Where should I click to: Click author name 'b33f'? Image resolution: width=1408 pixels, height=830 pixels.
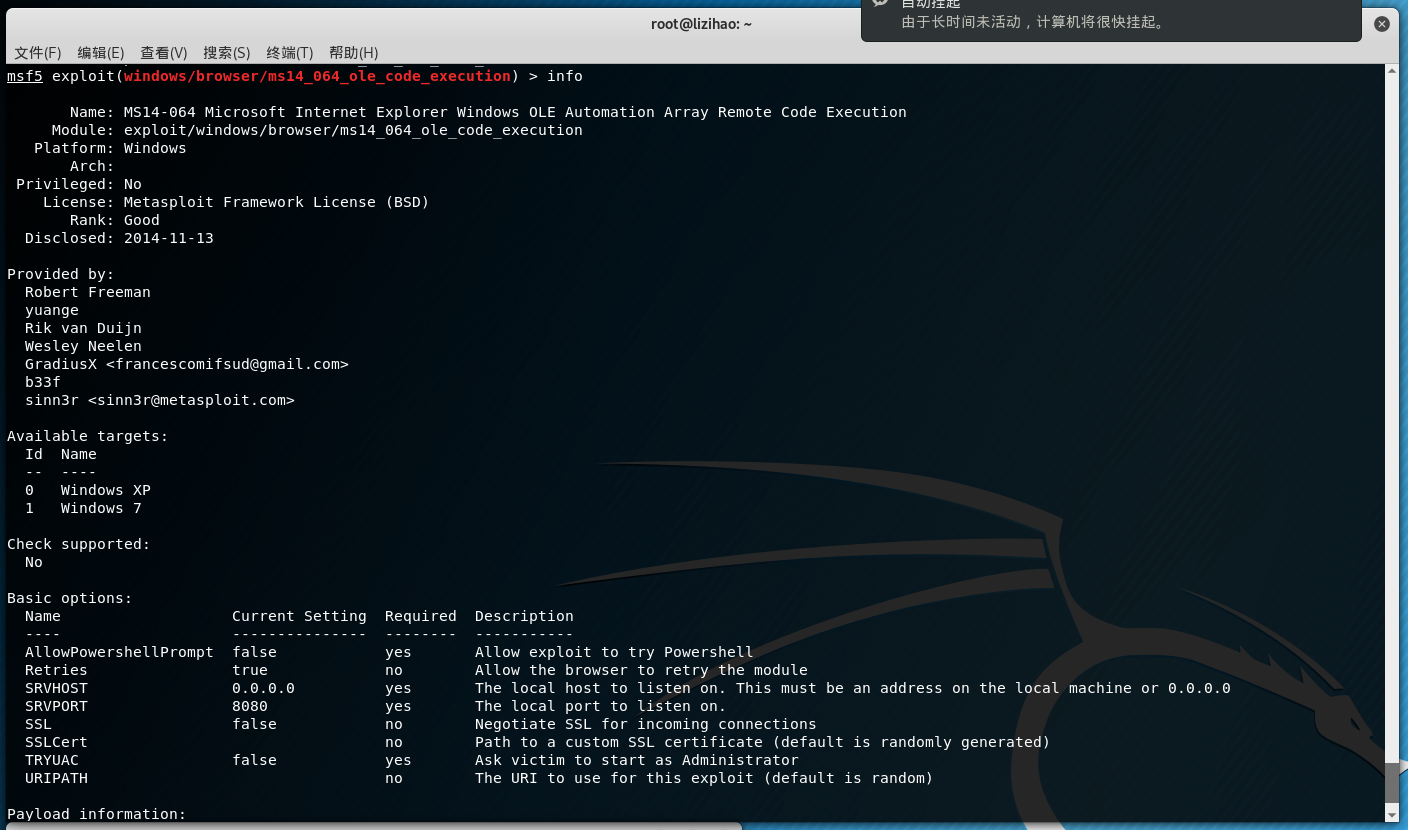click(43, 382)
